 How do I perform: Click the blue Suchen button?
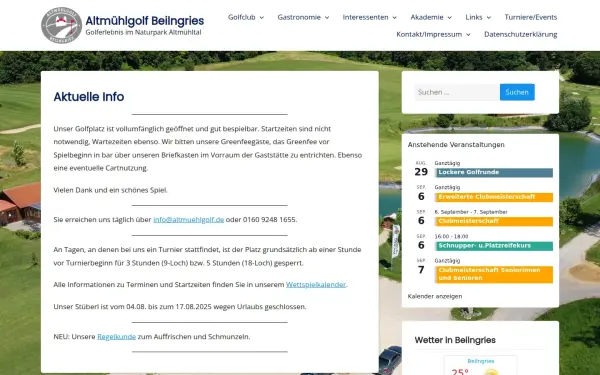[517, 92]
